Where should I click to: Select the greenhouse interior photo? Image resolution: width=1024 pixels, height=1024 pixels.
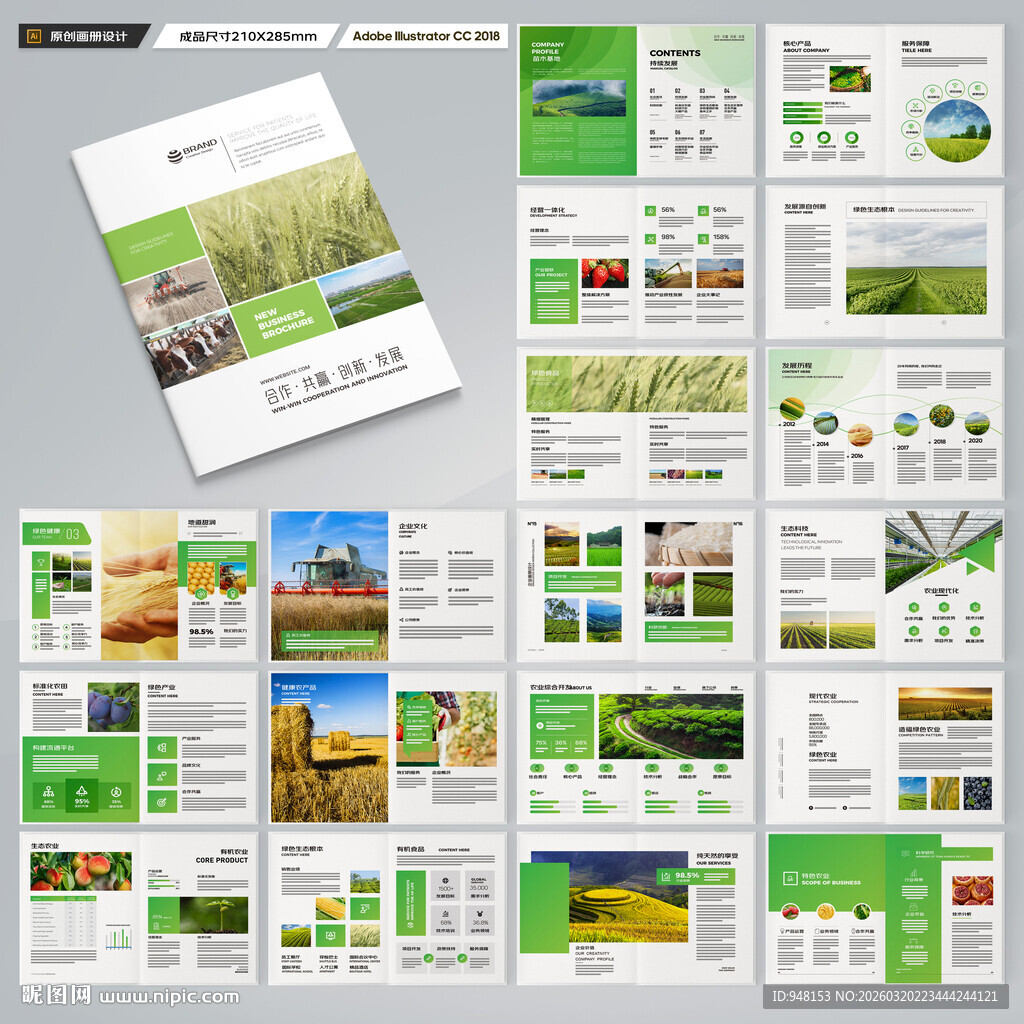click(944, 552)
